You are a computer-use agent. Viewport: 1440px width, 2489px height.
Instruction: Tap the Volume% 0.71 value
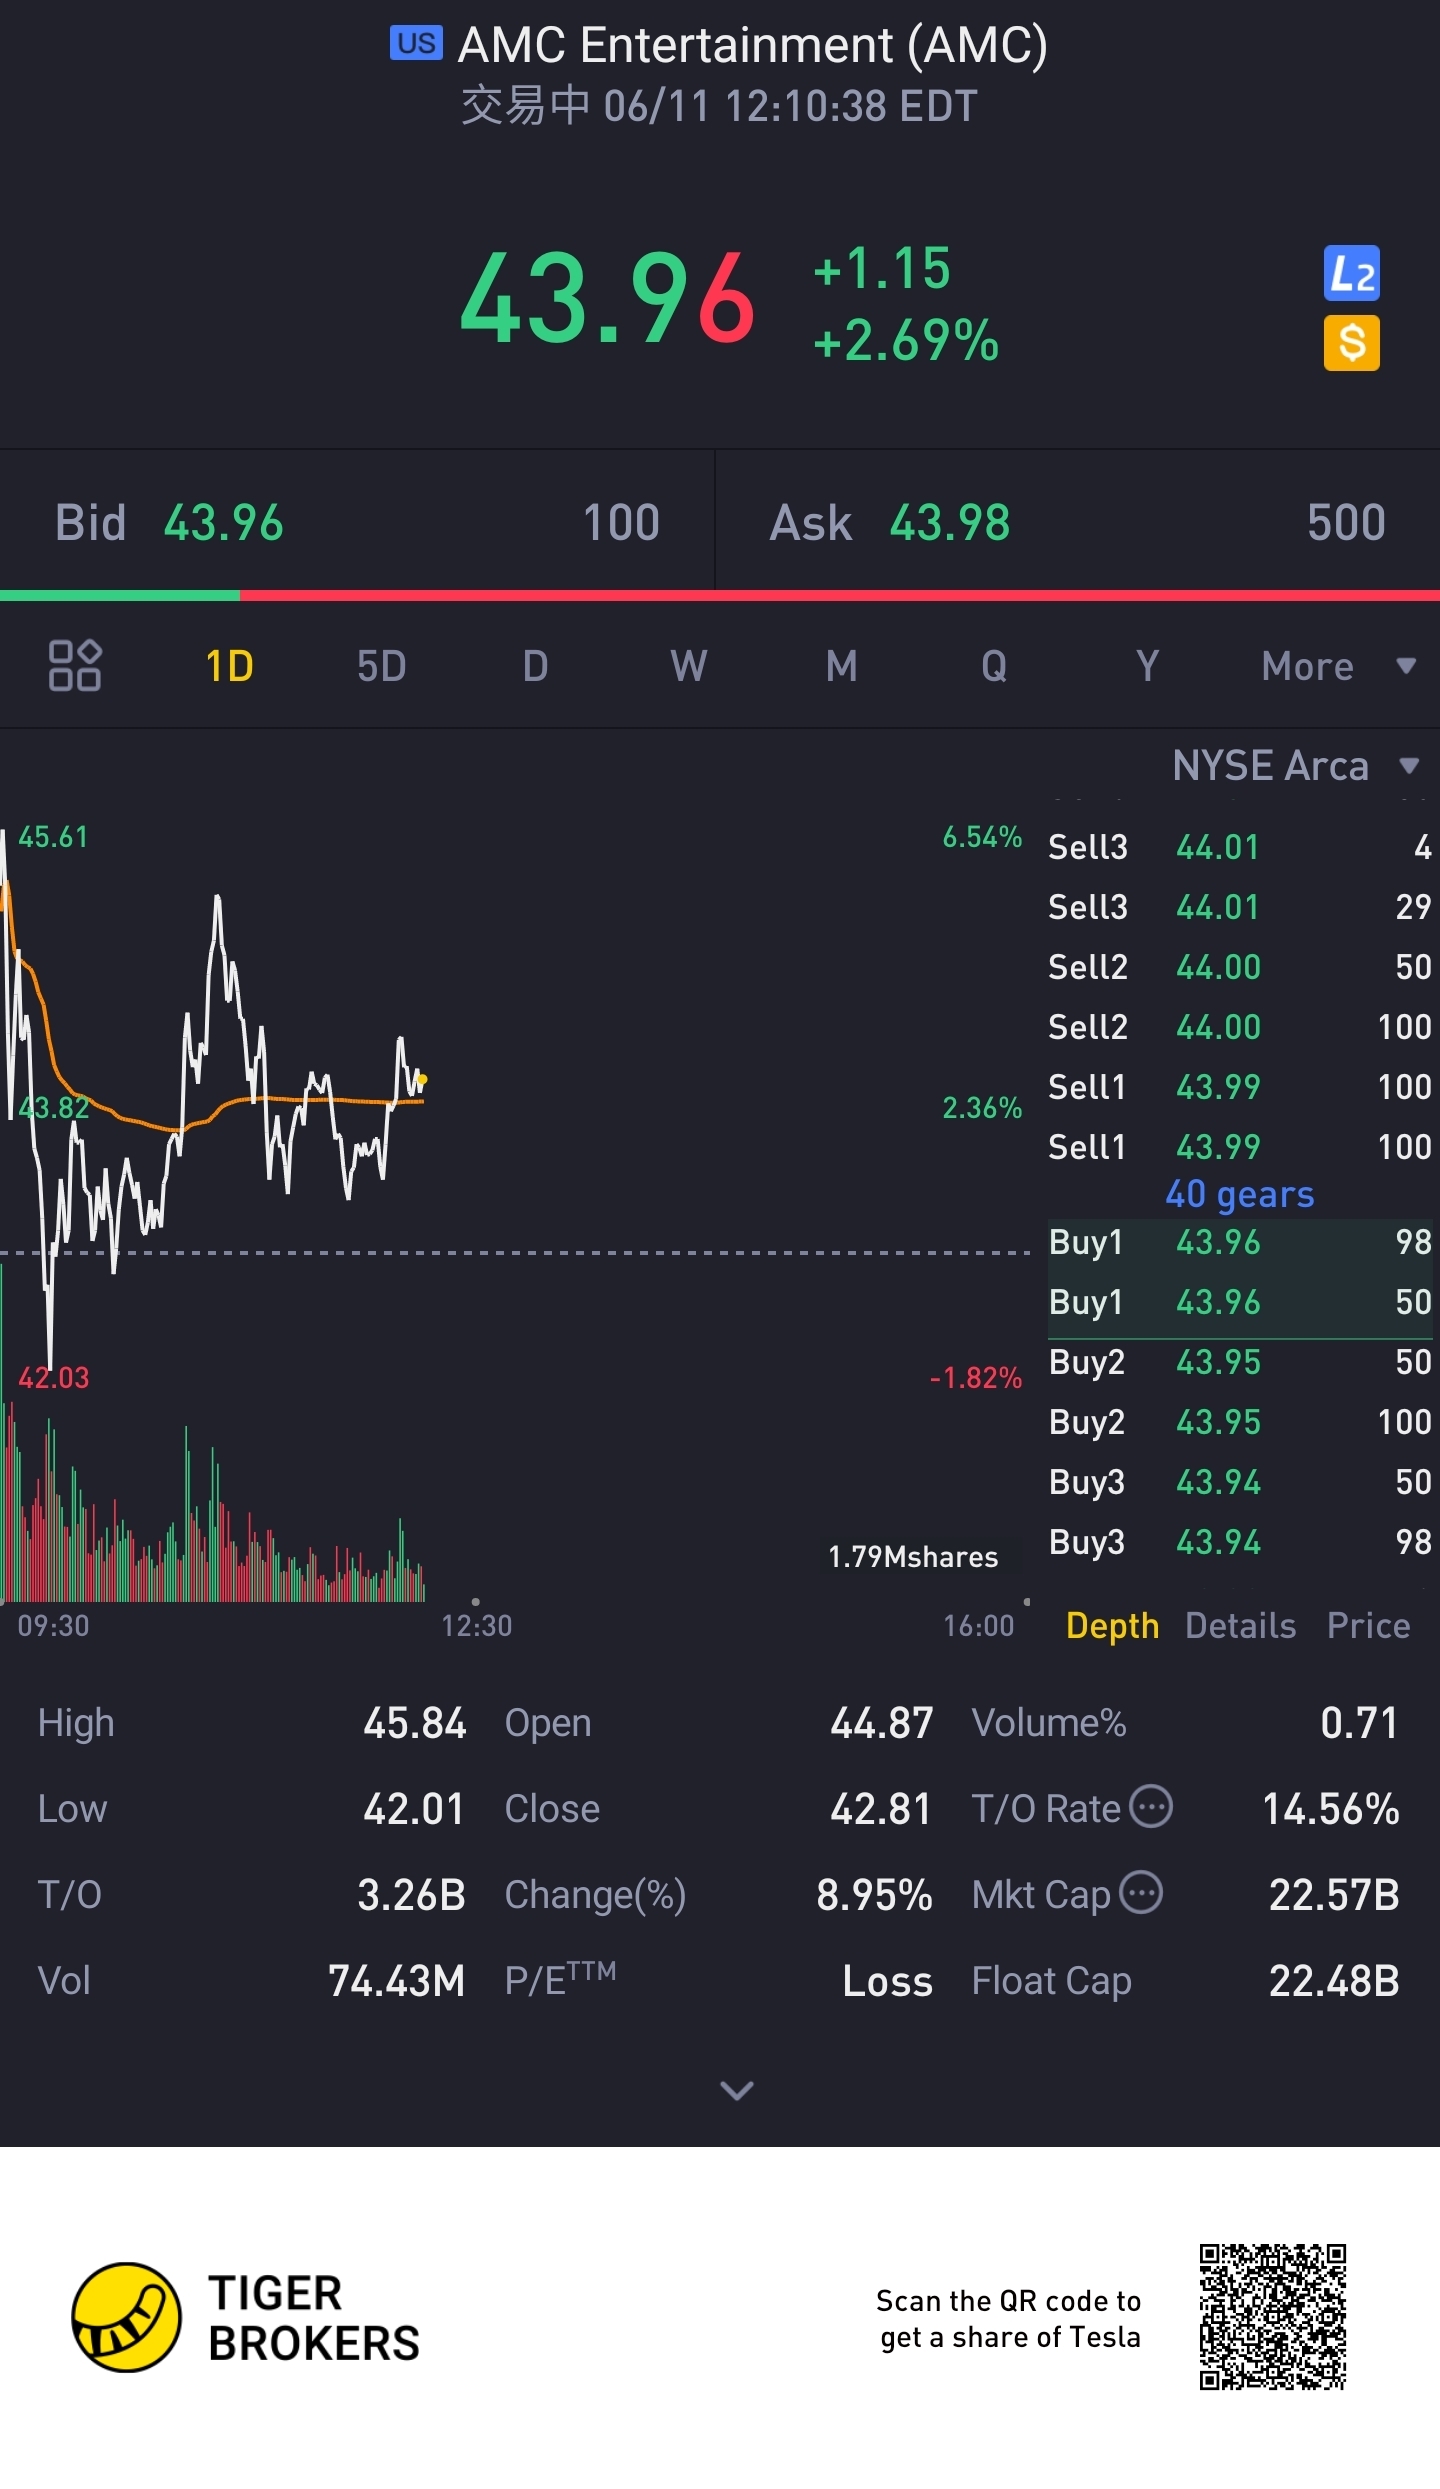(x=1359, y=1723)
